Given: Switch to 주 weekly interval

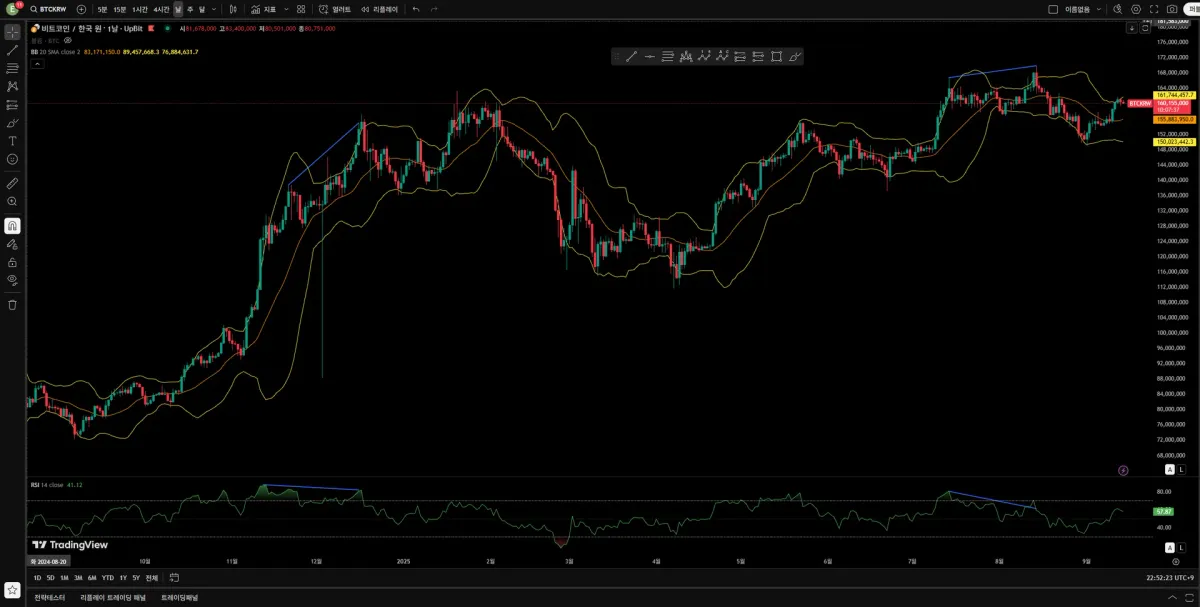Looking at the screenshot, I should point(190,9).
